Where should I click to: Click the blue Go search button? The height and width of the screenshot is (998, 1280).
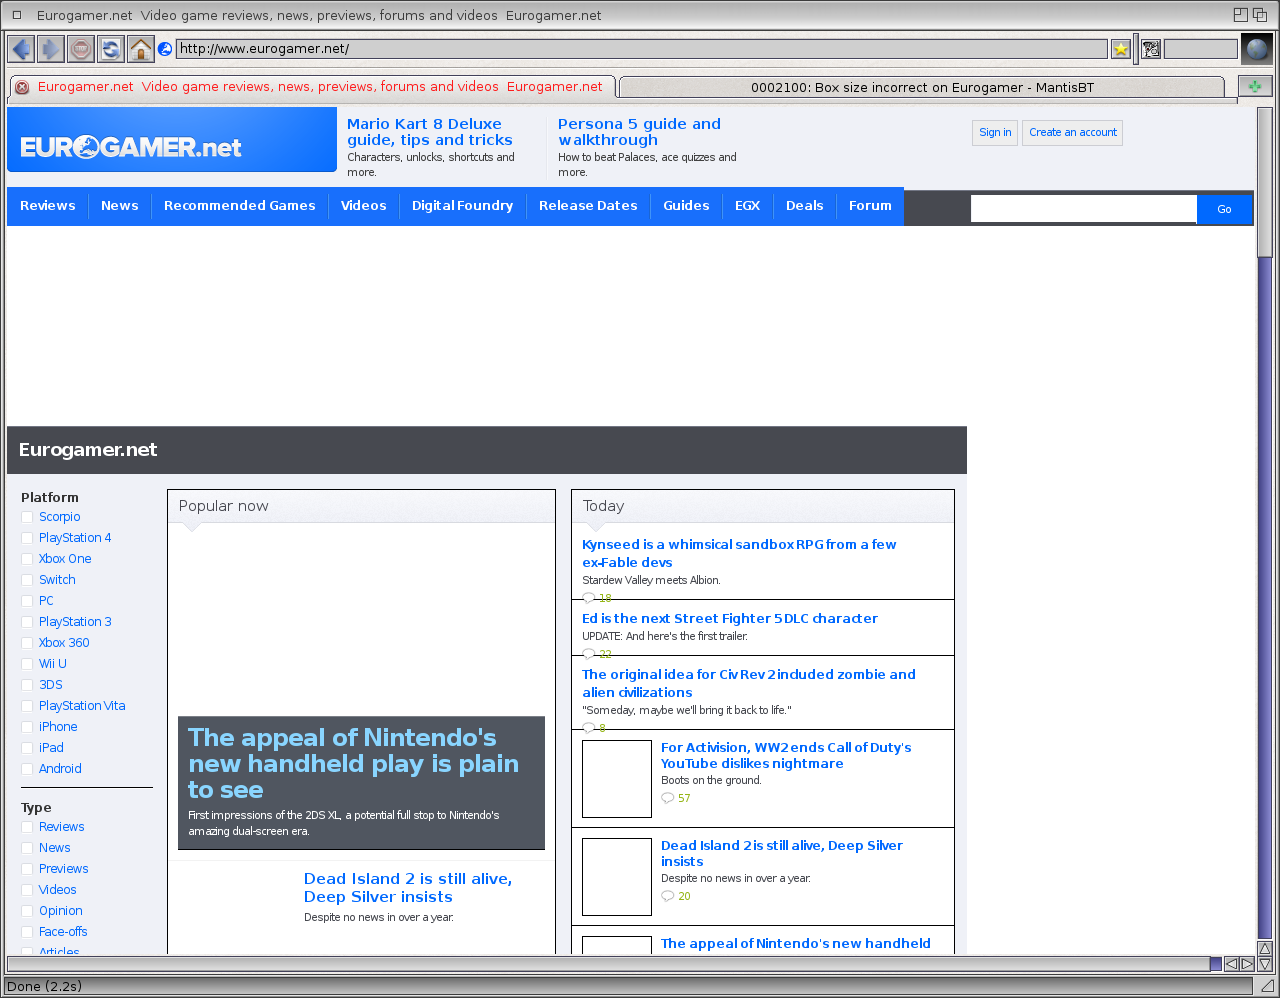coord(1224,209)
